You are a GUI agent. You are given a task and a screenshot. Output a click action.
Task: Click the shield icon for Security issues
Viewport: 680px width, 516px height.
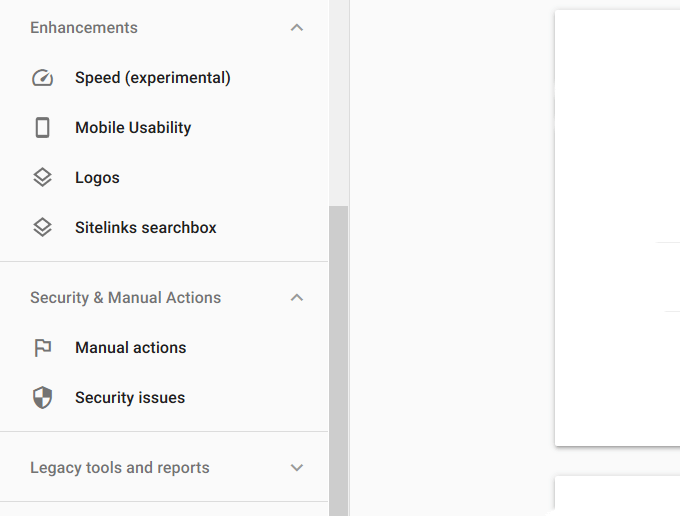[42, 398]
